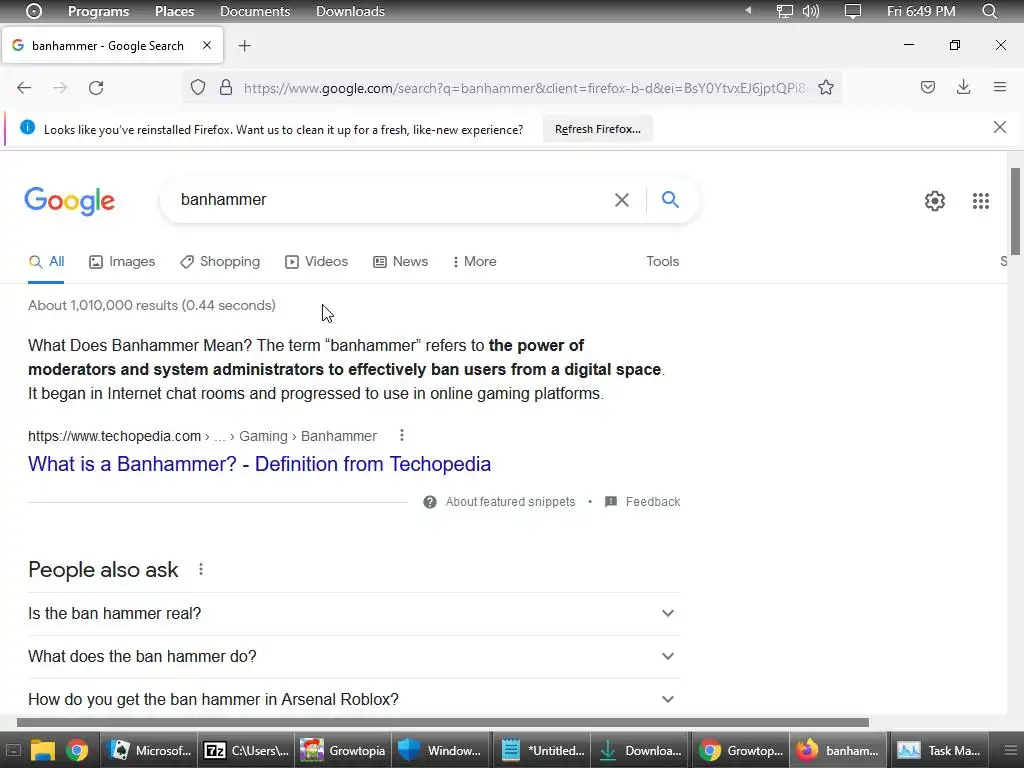Click the show desktop button at taskbar left
This screenshot has height=768, width=1024.
pyautogui.click(x=12, y=750)
